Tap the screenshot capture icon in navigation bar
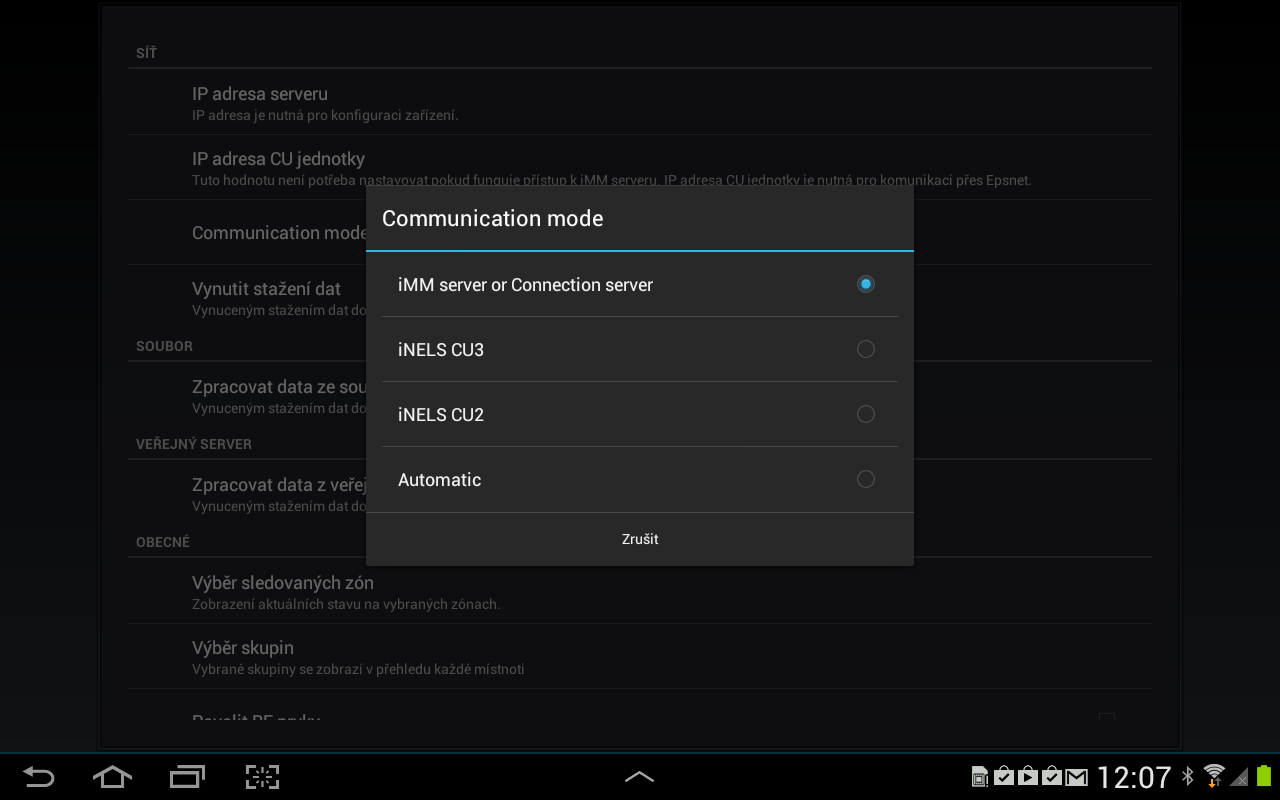1280x800 pixels. click(x=262, y=777)
